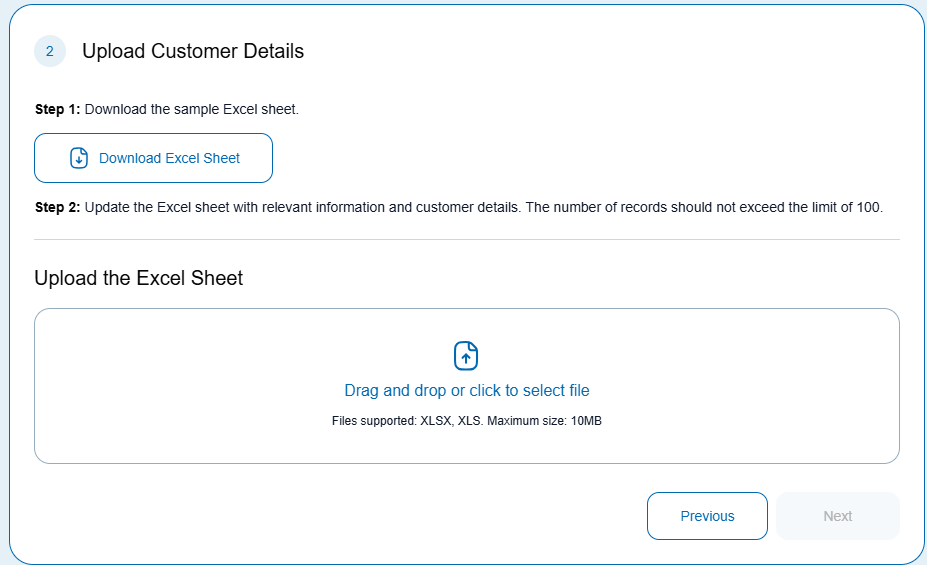Click the Step 2 Excel update instructions

point(459,207)
